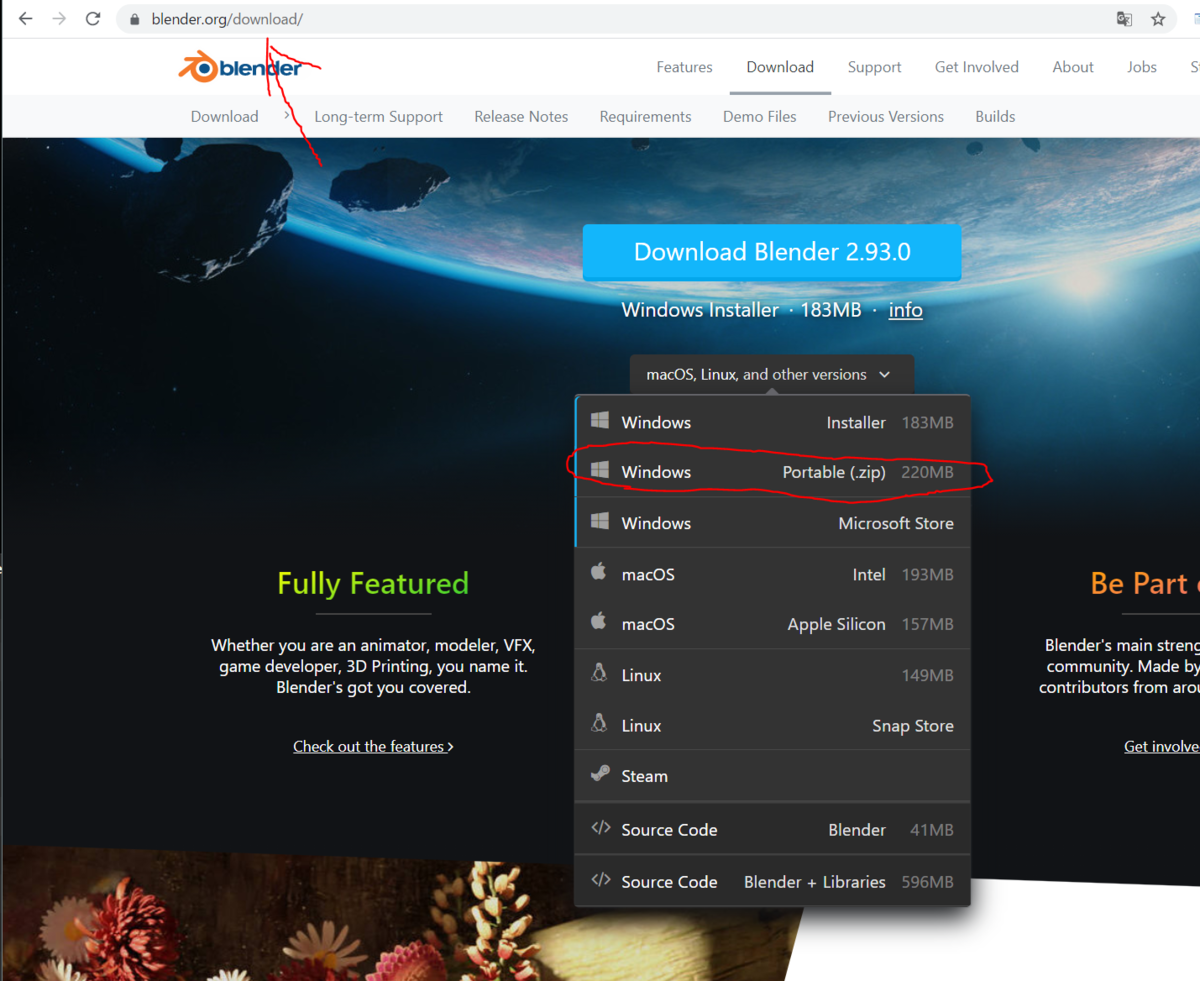Reload the page with the refresh icon

click(93, 19)
